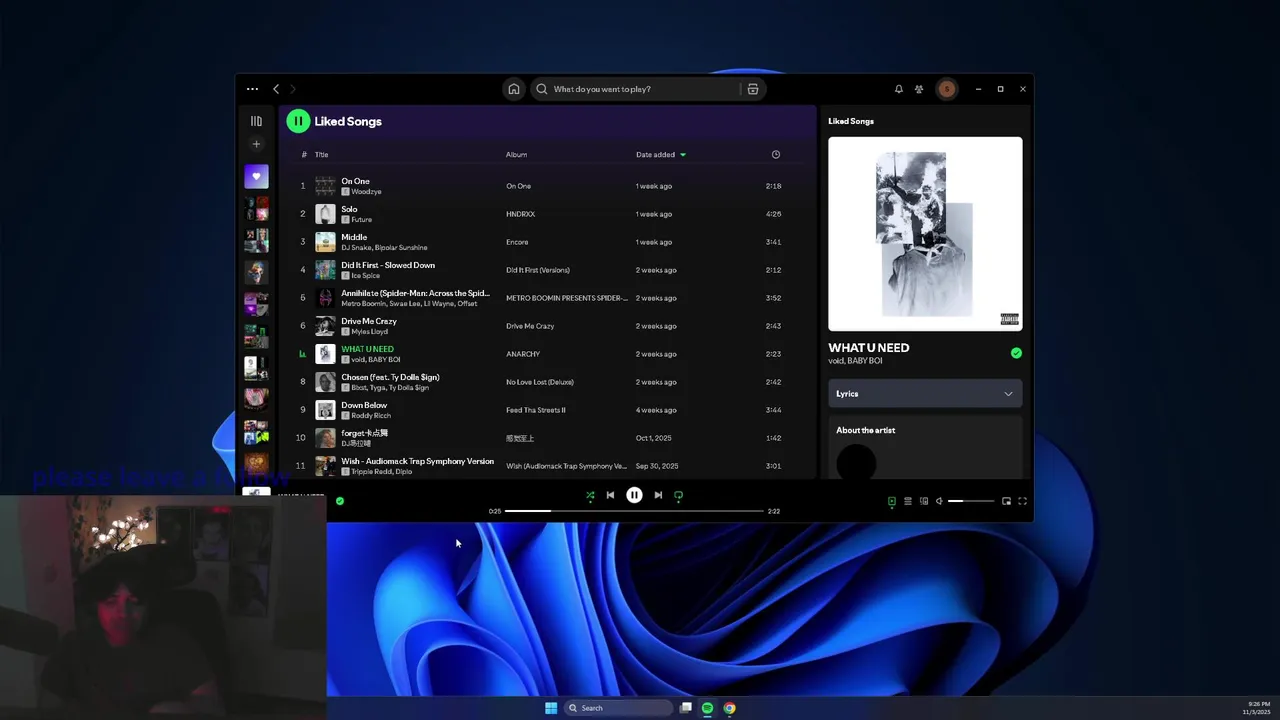Open Task View on taskbar

click(x=686, y=708)
